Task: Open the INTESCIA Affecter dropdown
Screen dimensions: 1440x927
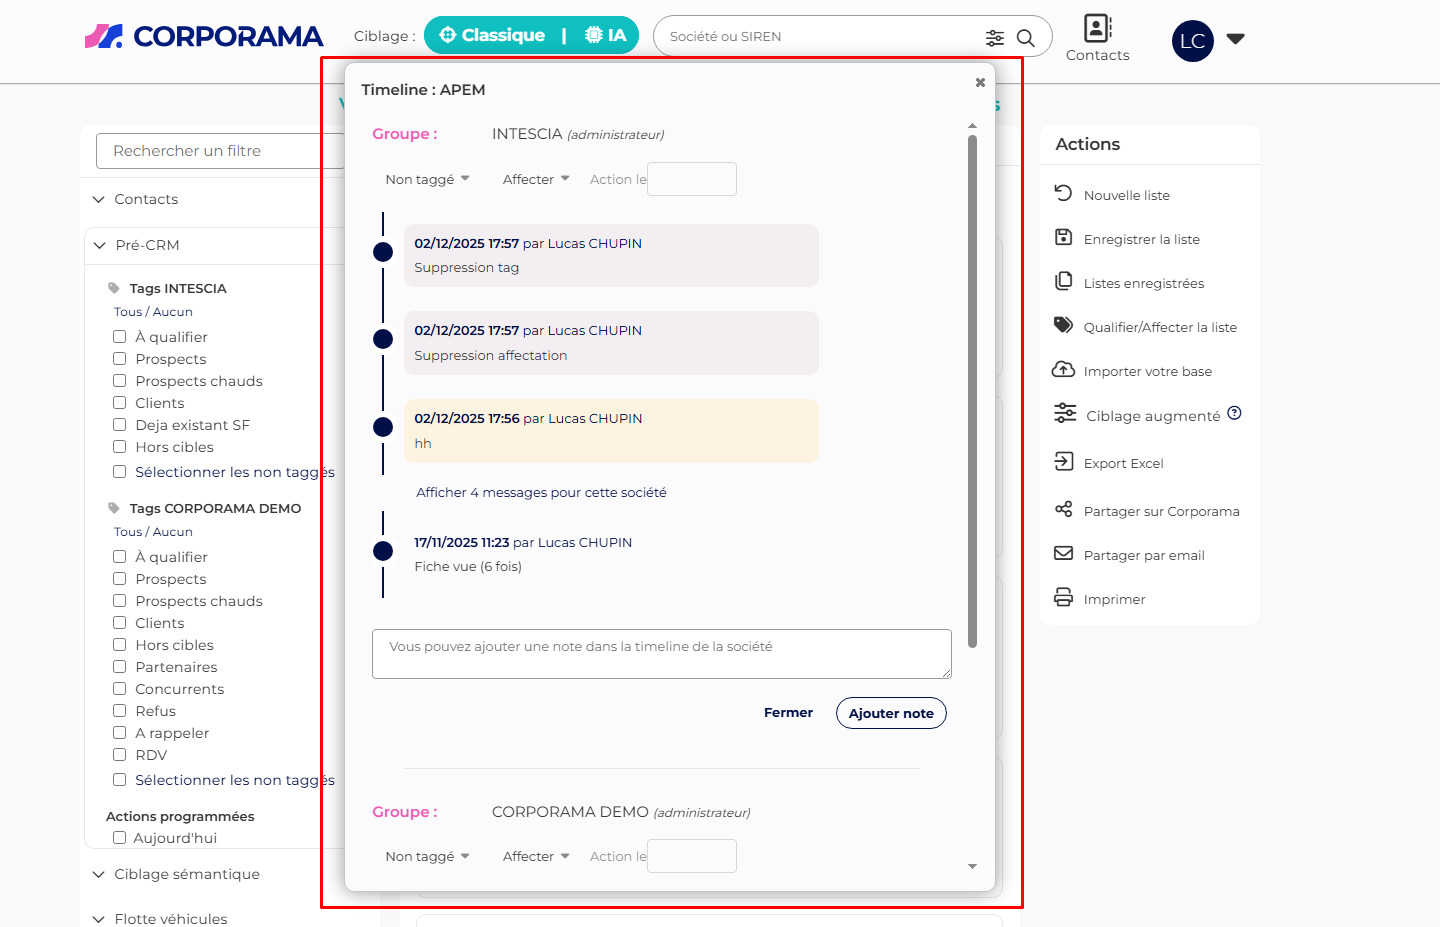Action: tap(536, 180)
